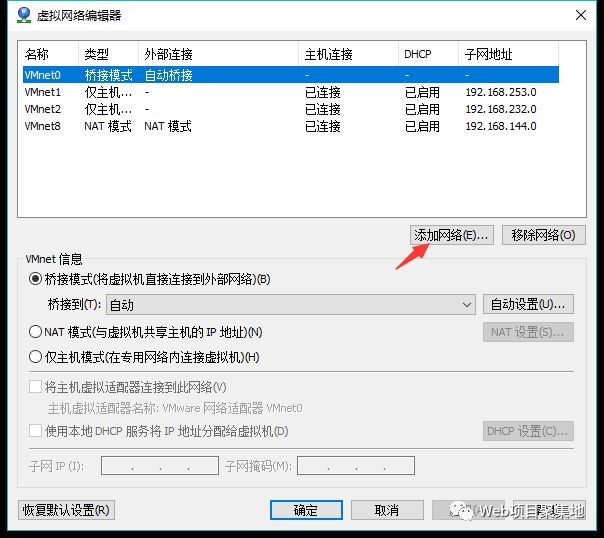Click the 添加网络(E)... button
This screenshot has height=538, width=604.
451,235
